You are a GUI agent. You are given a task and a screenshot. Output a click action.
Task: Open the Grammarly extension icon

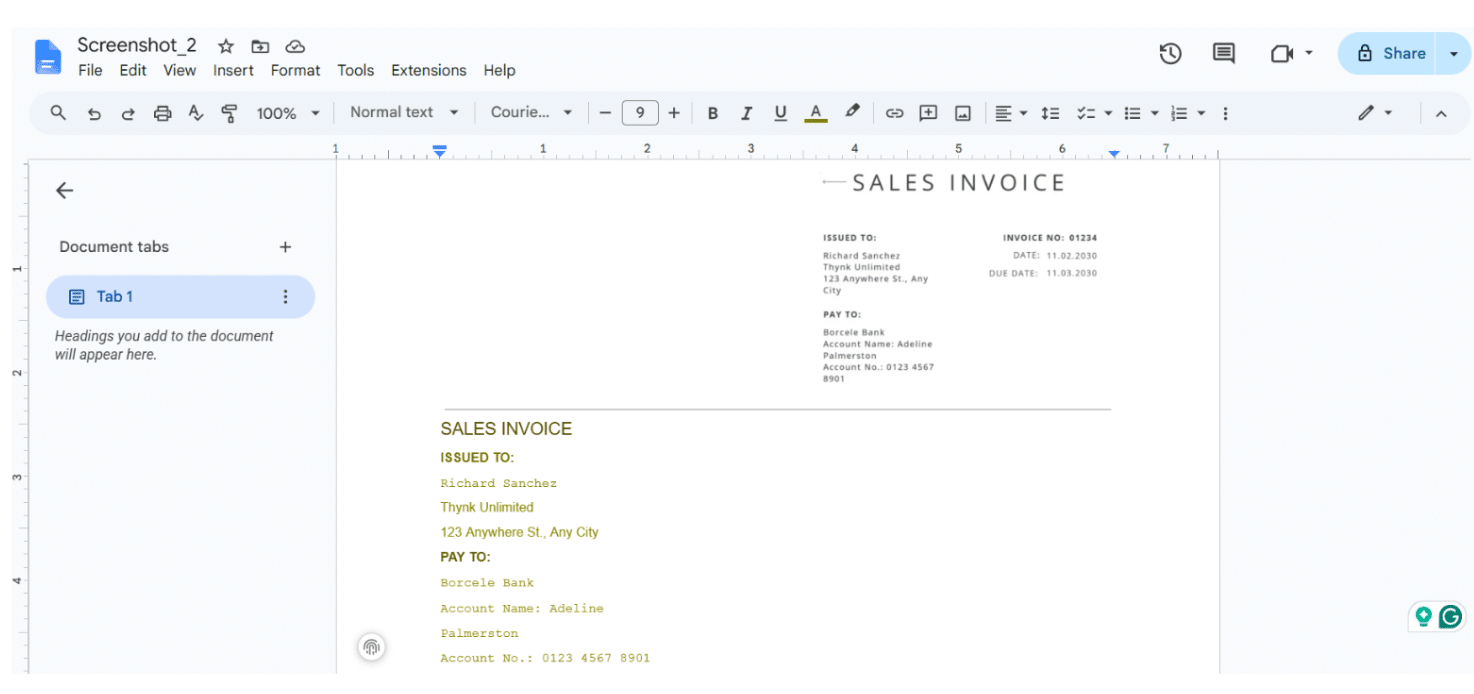(x=1450, y=617)
